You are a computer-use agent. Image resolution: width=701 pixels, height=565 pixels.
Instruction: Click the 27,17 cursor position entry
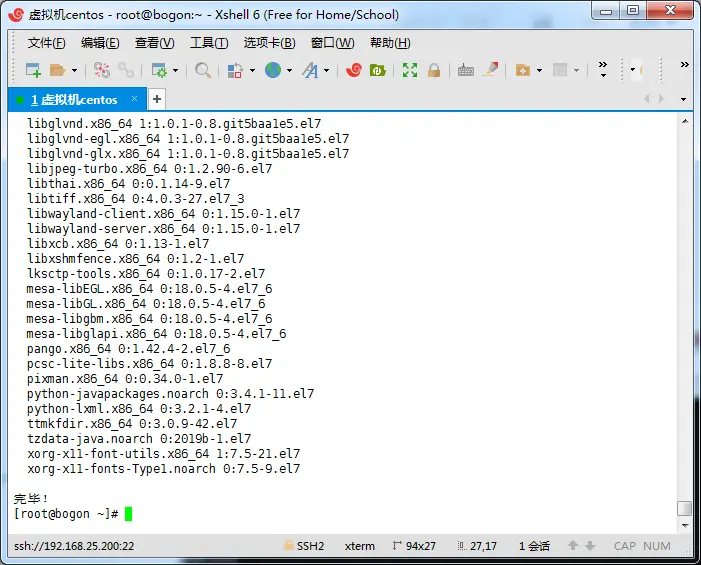477,546
